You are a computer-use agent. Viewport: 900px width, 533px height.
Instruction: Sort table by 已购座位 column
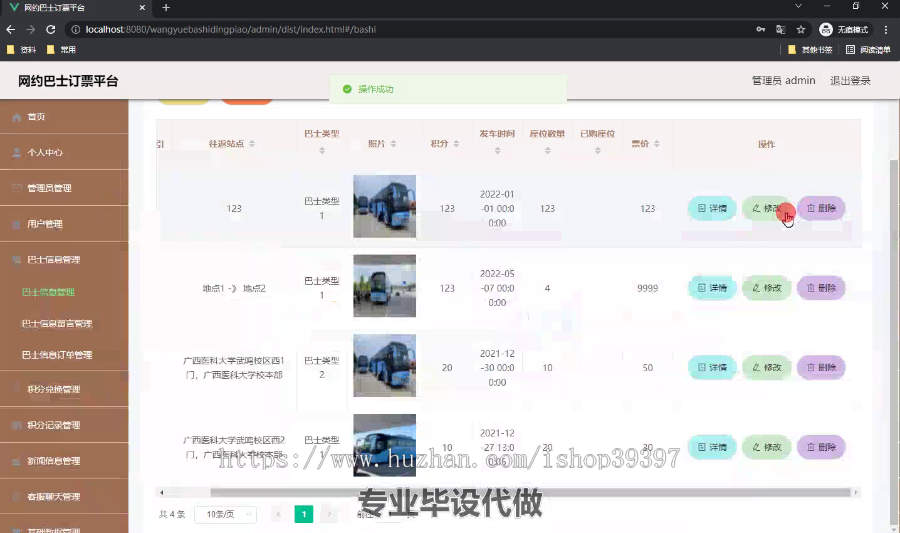click(x=598, y=150)
